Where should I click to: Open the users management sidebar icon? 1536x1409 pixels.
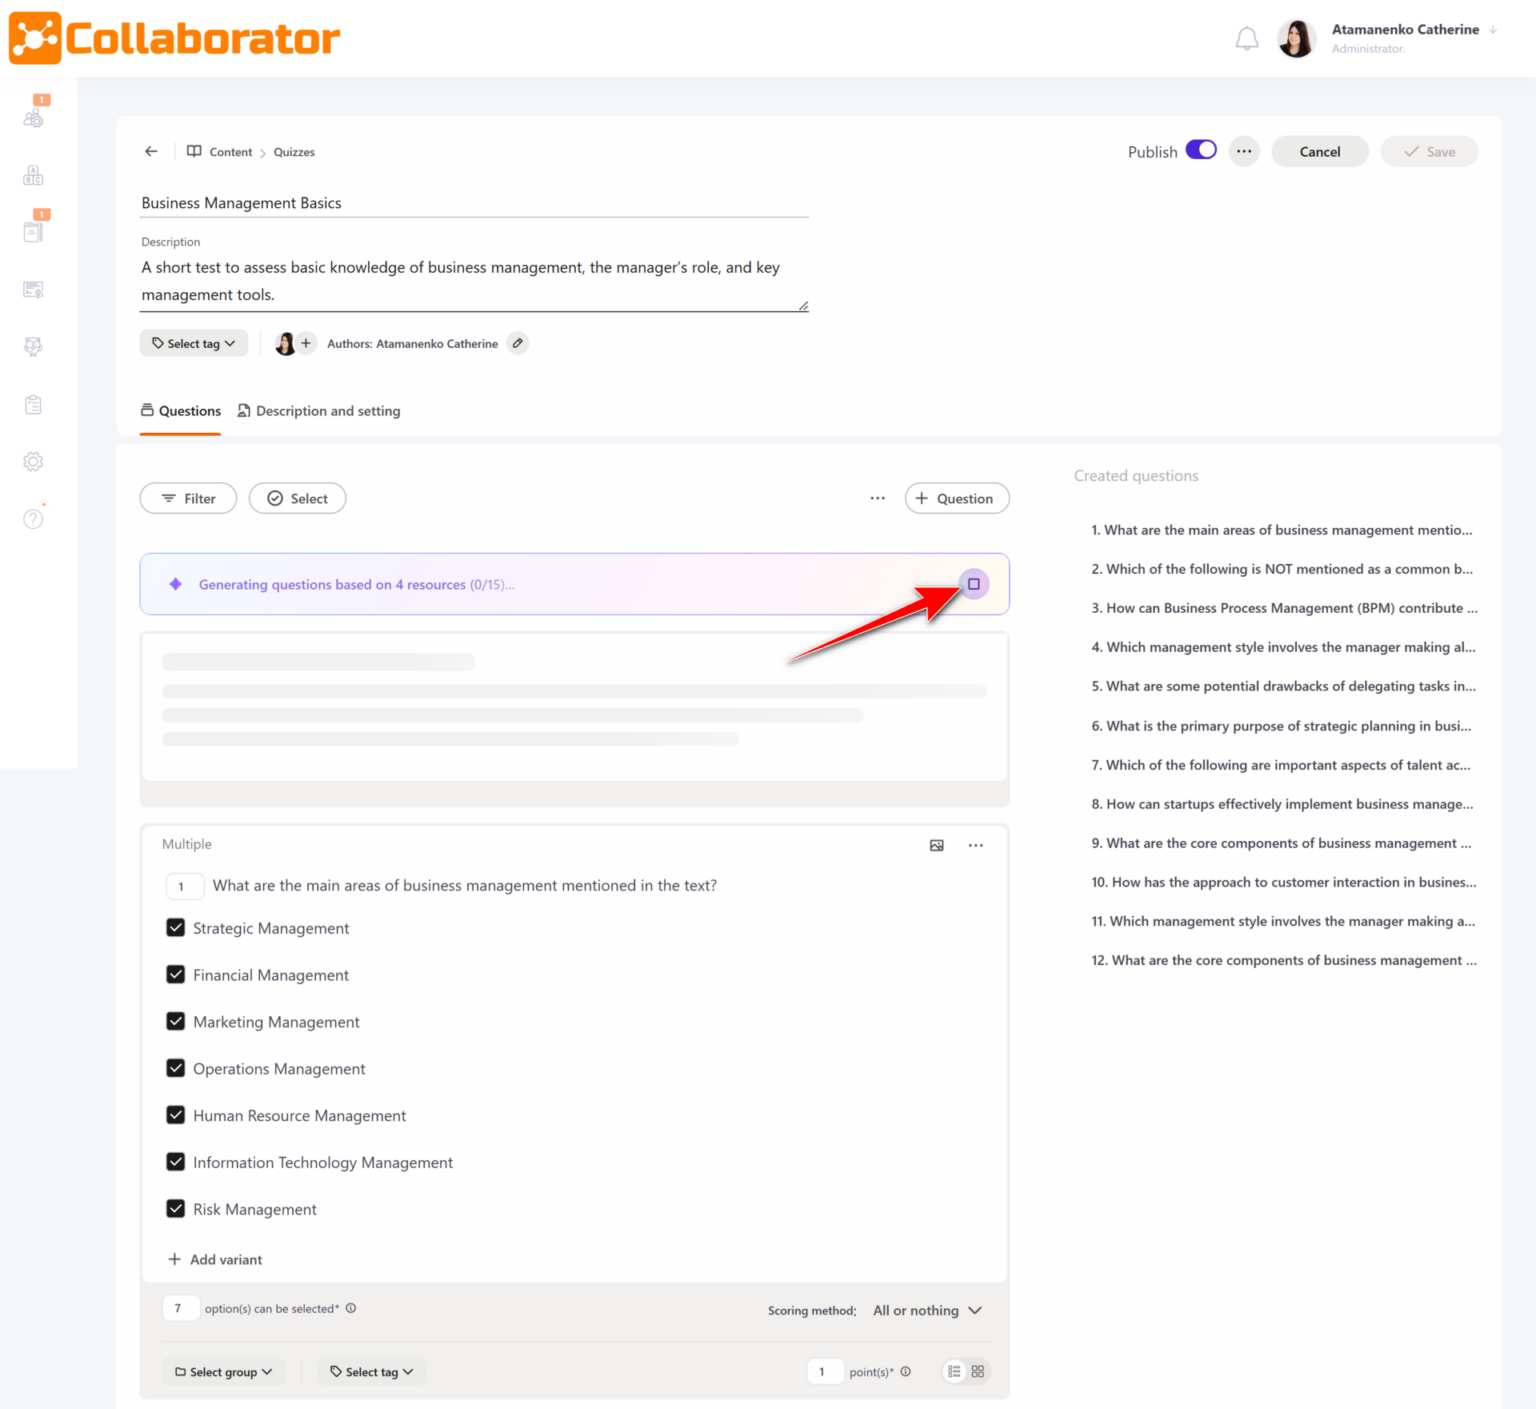click(33, 117)
